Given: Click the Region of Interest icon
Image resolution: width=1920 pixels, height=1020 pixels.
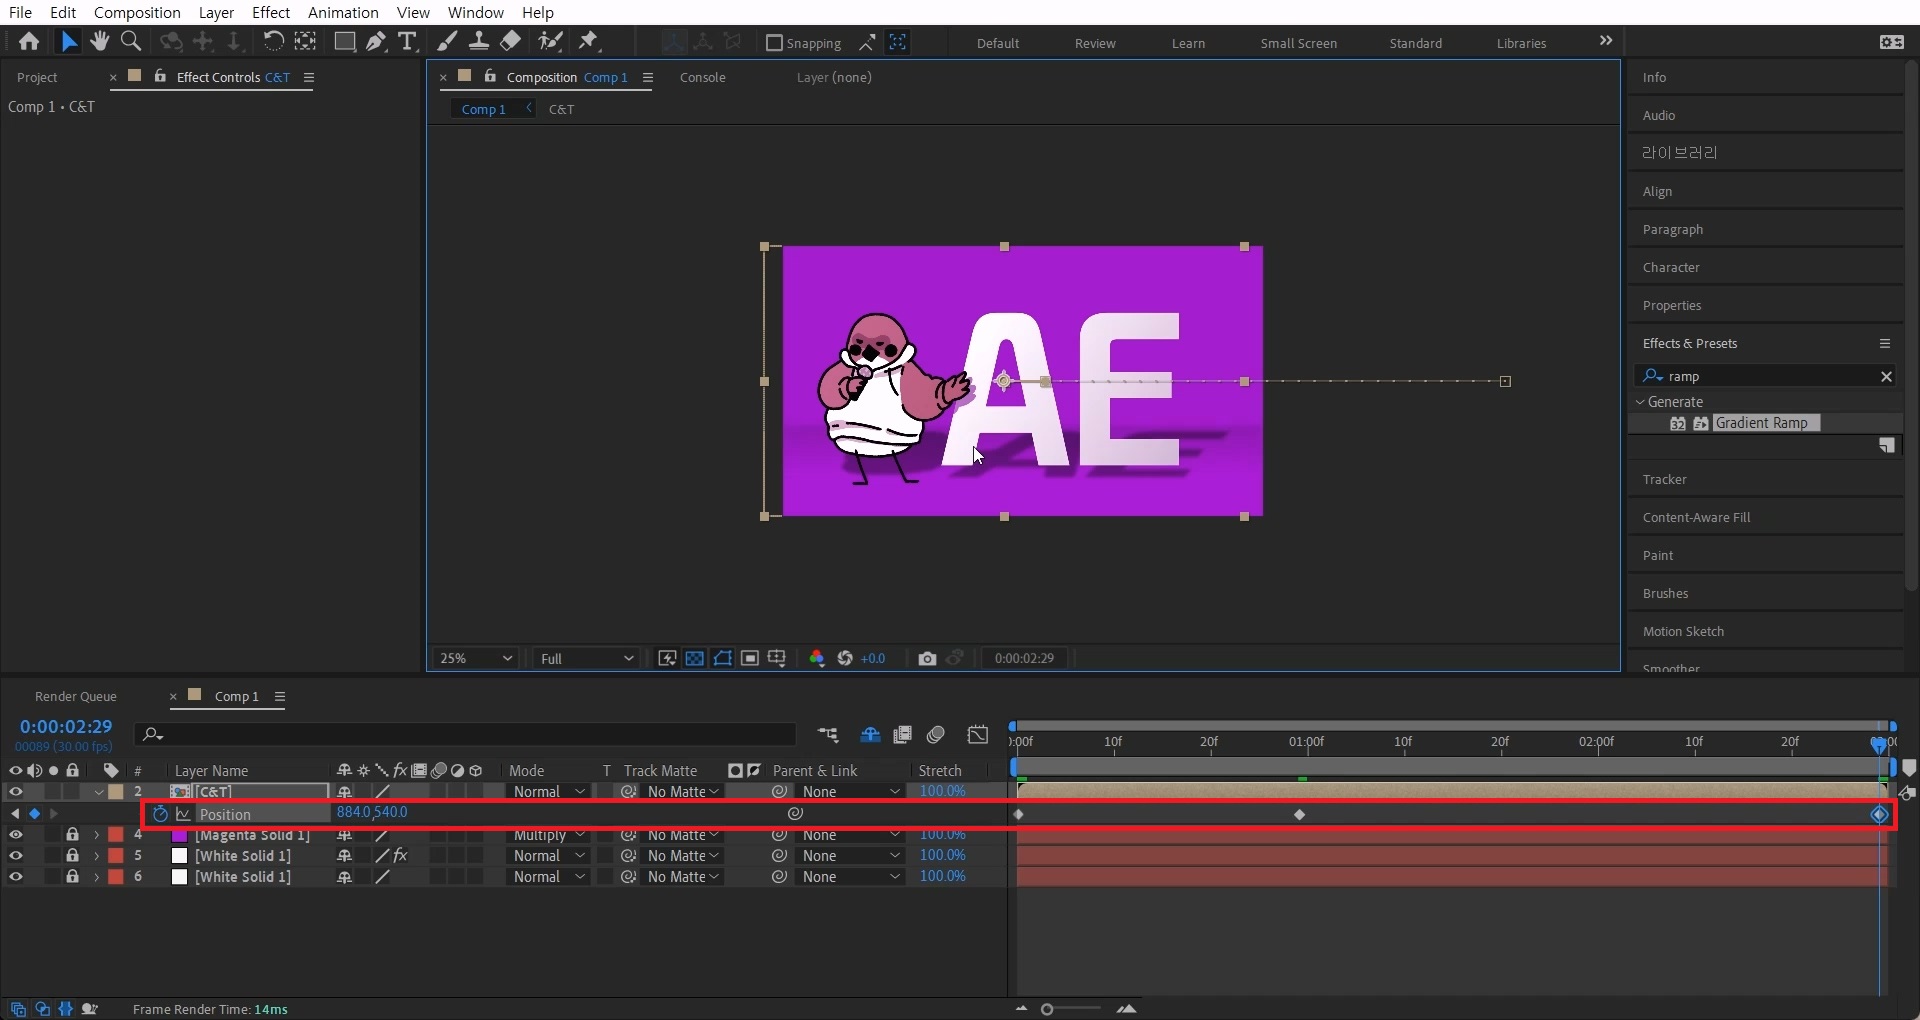Looking at the screenshot, I should coord(749,658).
